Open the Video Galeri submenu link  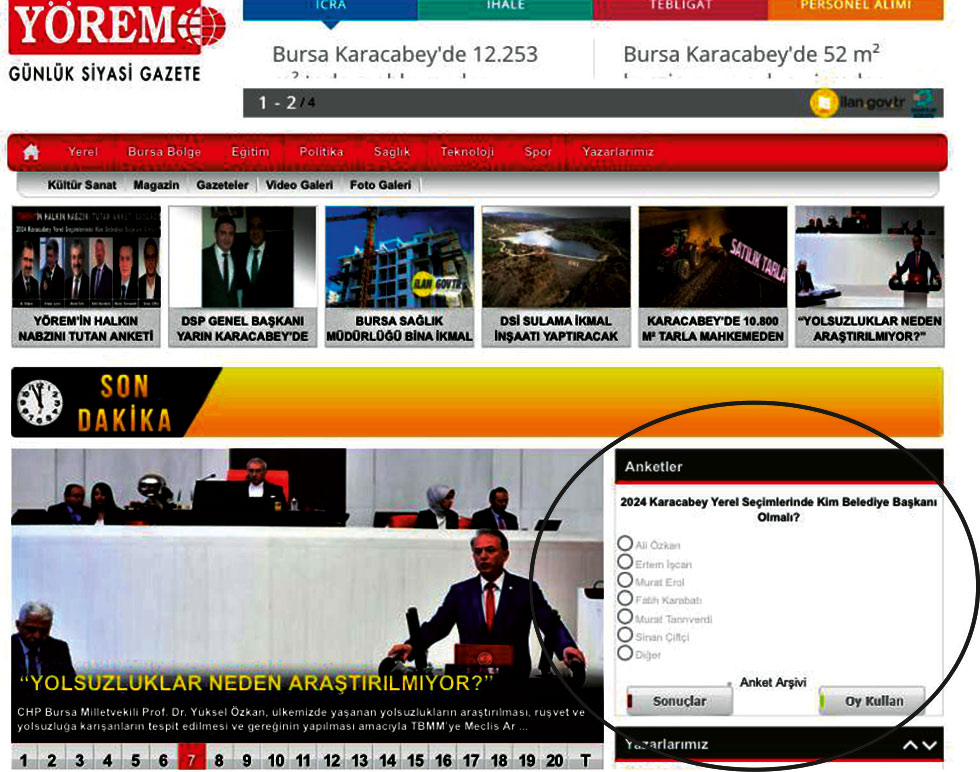tap(299, 185)
